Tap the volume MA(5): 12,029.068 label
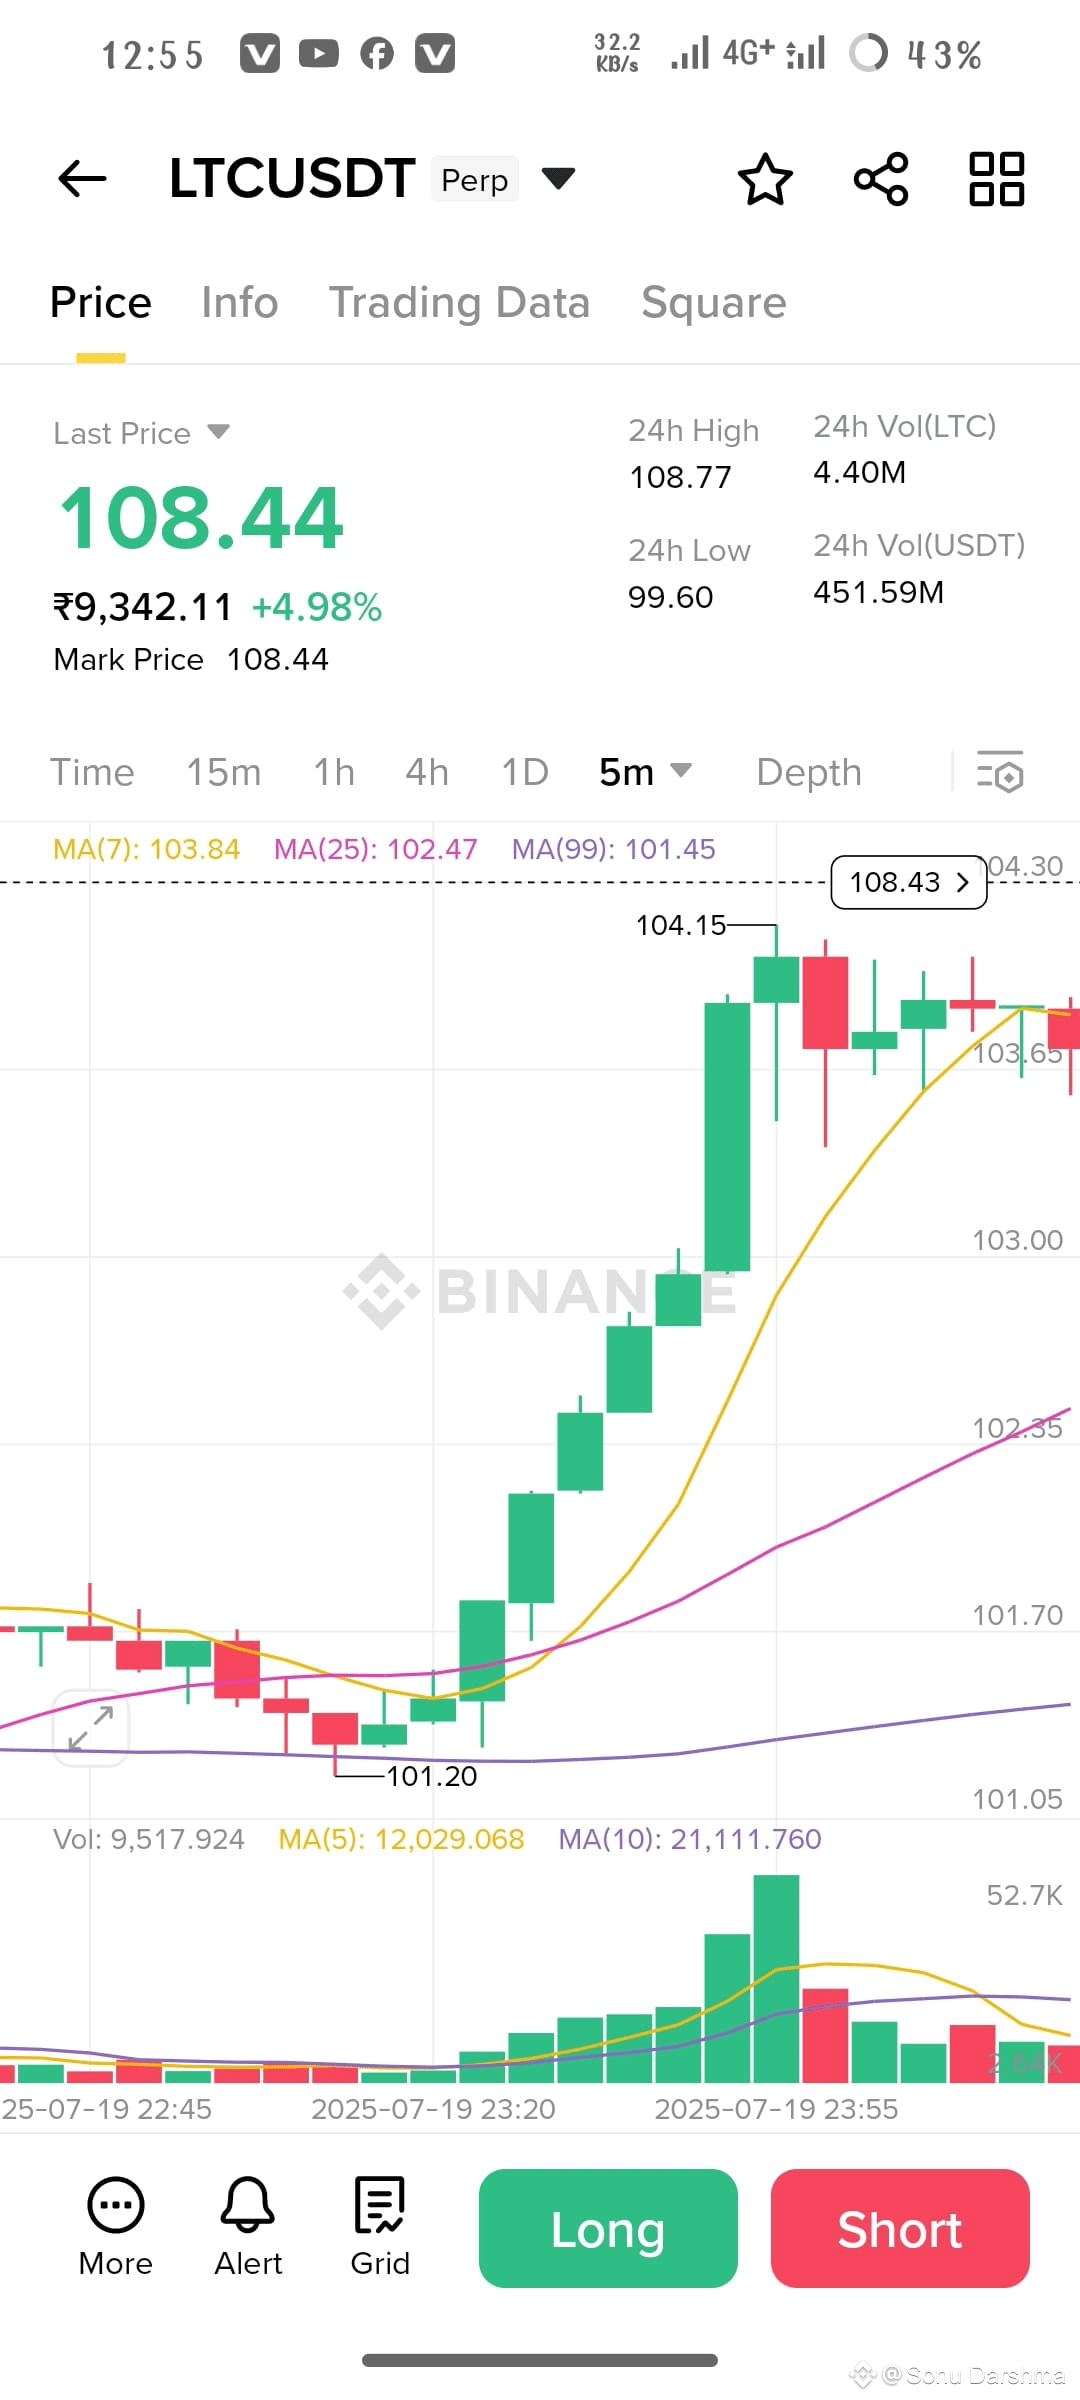 coord(401,1839)
